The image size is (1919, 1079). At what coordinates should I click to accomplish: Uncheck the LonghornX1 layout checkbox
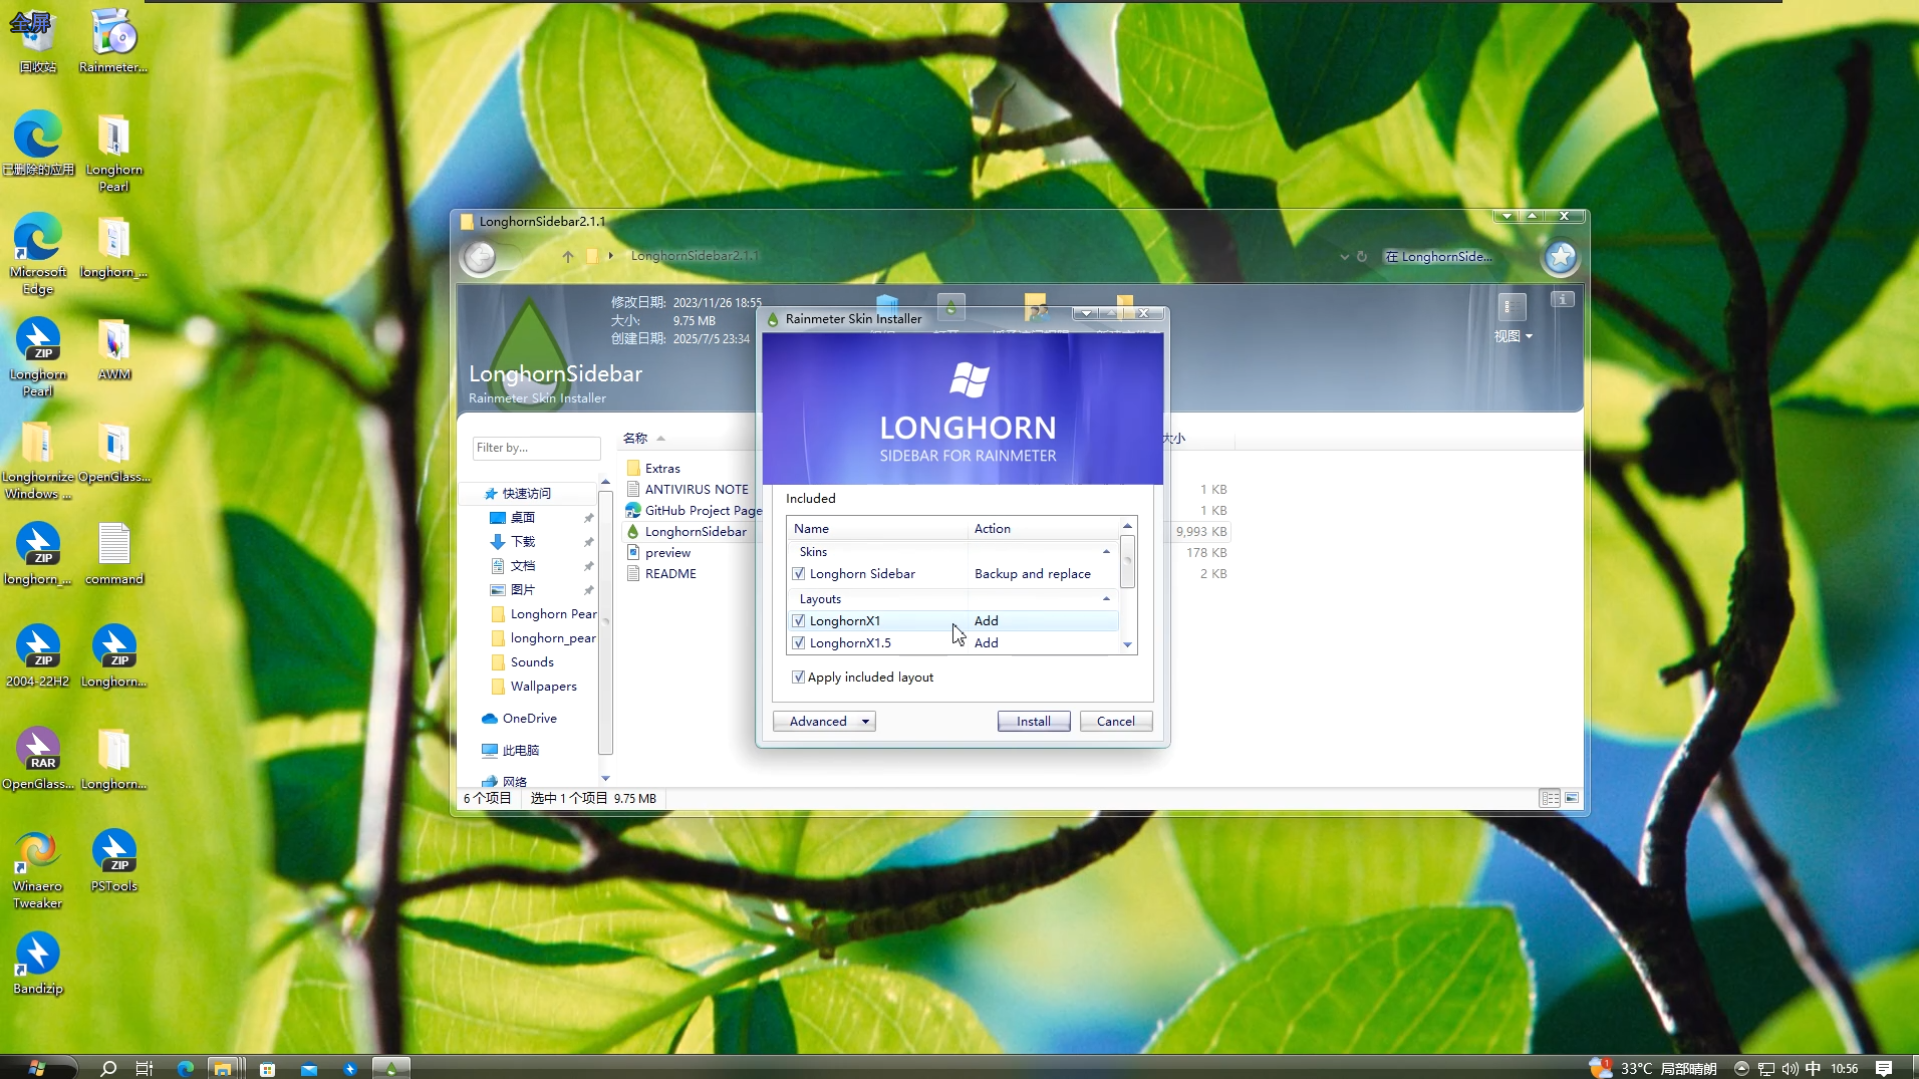click(x=798, y=621)
